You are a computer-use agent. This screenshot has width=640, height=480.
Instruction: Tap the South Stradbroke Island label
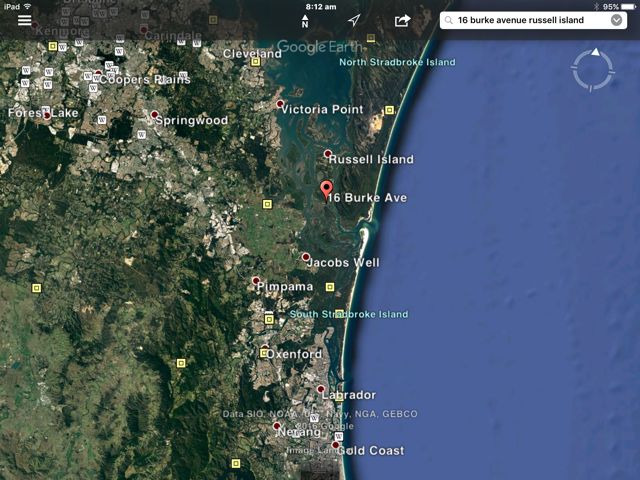pos(349,314)
